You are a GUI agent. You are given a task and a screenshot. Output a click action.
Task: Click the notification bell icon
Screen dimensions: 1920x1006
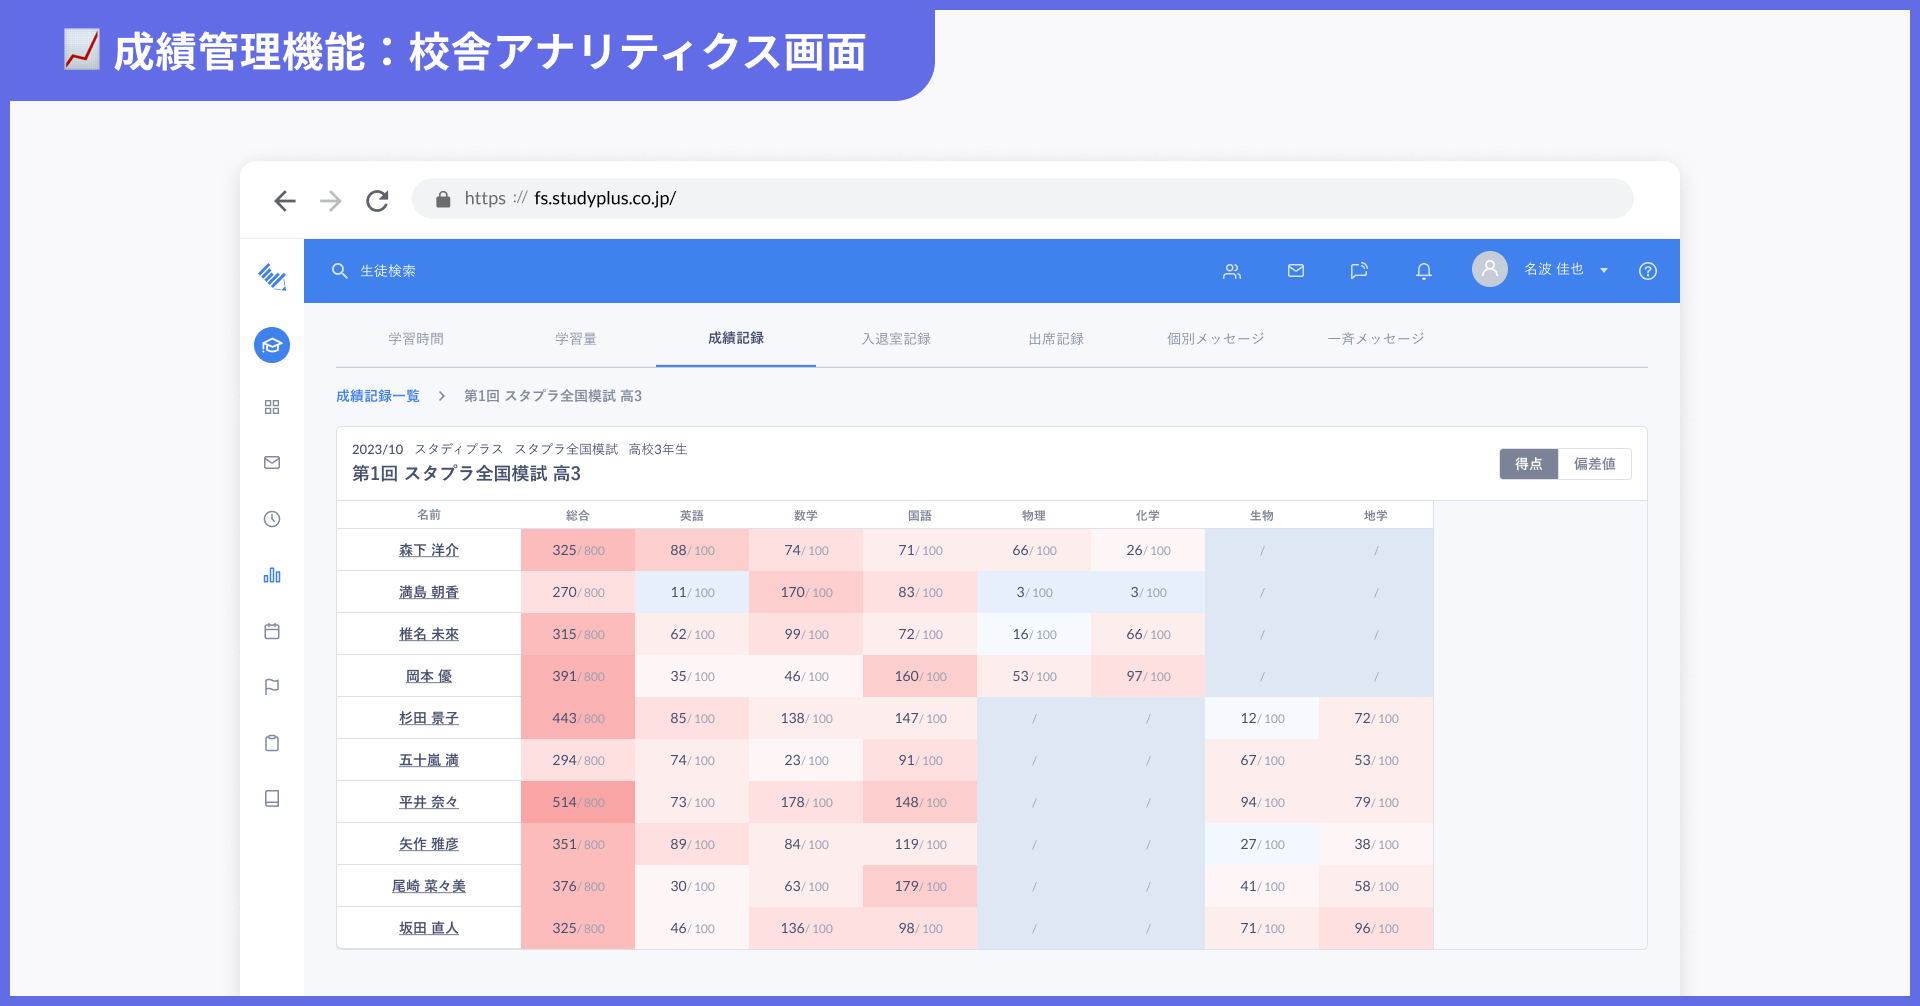(1424, 271)
